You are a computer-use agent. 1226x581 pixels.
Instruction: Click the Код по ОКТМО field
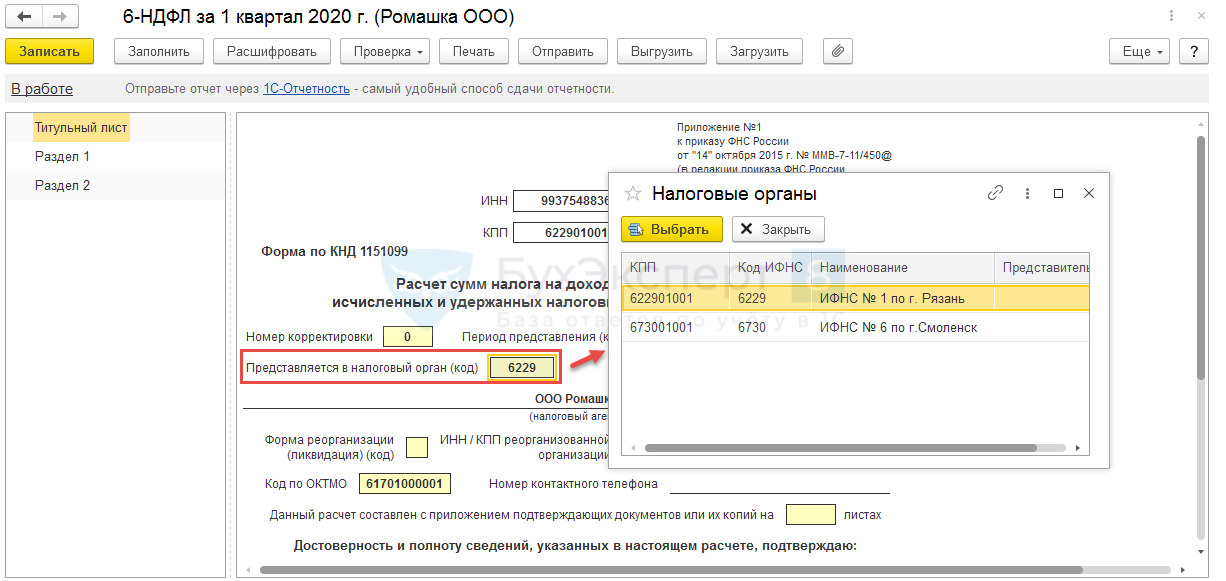pyautogui.click(x=406, y=484)
